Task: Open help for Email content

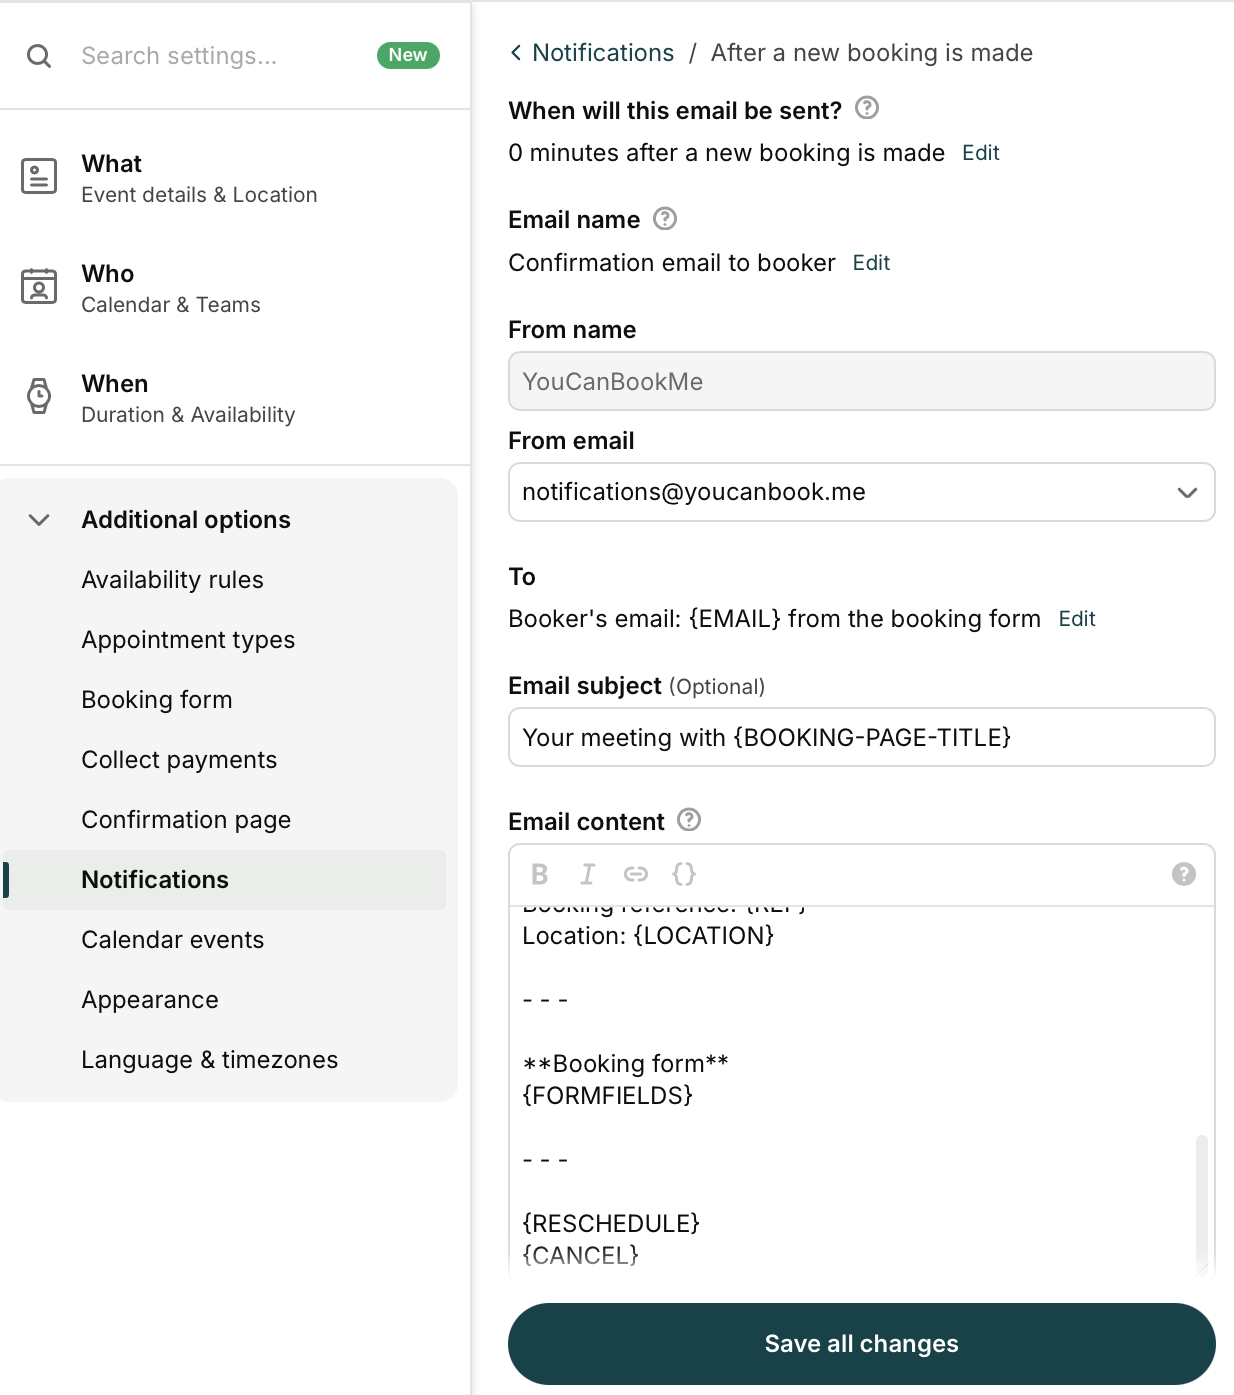Action: click(x=688, y=821)
